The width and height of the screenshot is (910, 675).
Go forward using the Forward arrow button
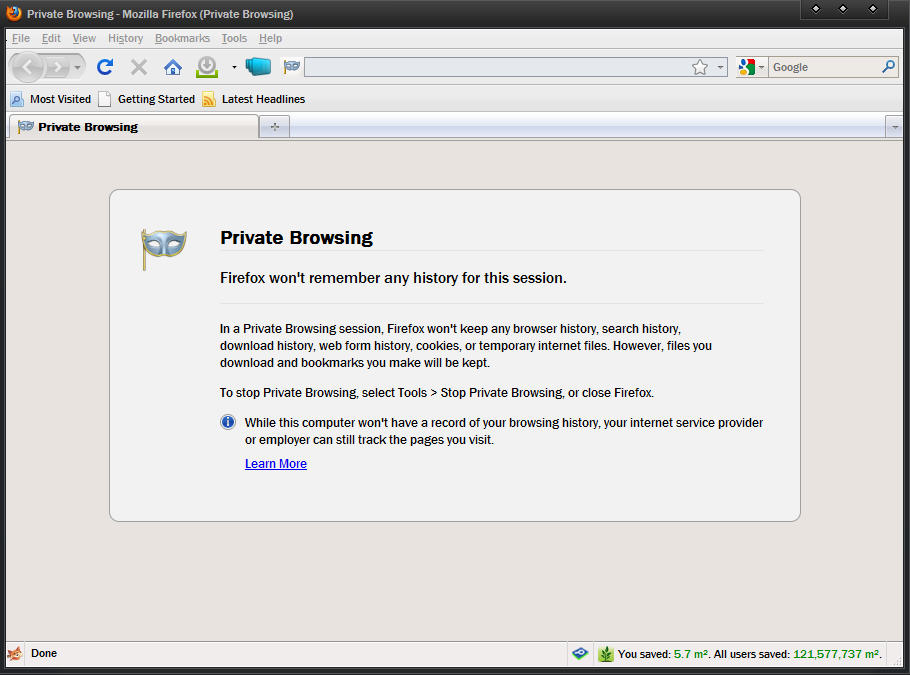point(56,67)
